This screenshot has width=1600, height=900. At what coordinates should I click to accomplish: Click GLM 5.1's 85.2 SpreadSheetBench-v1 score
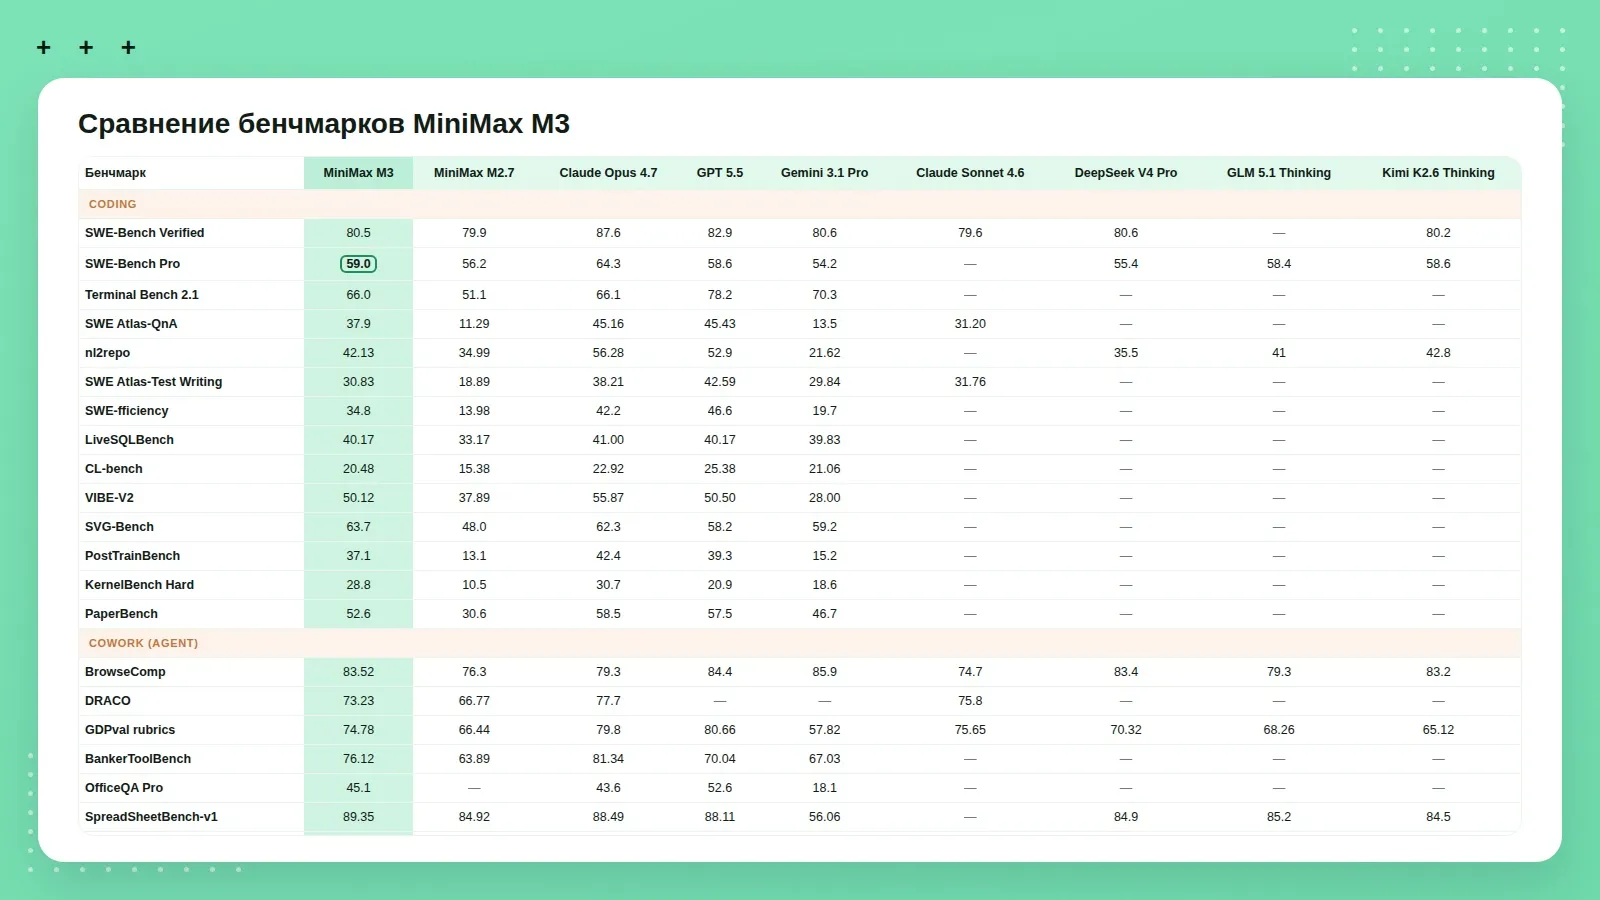click(1279, 817)
